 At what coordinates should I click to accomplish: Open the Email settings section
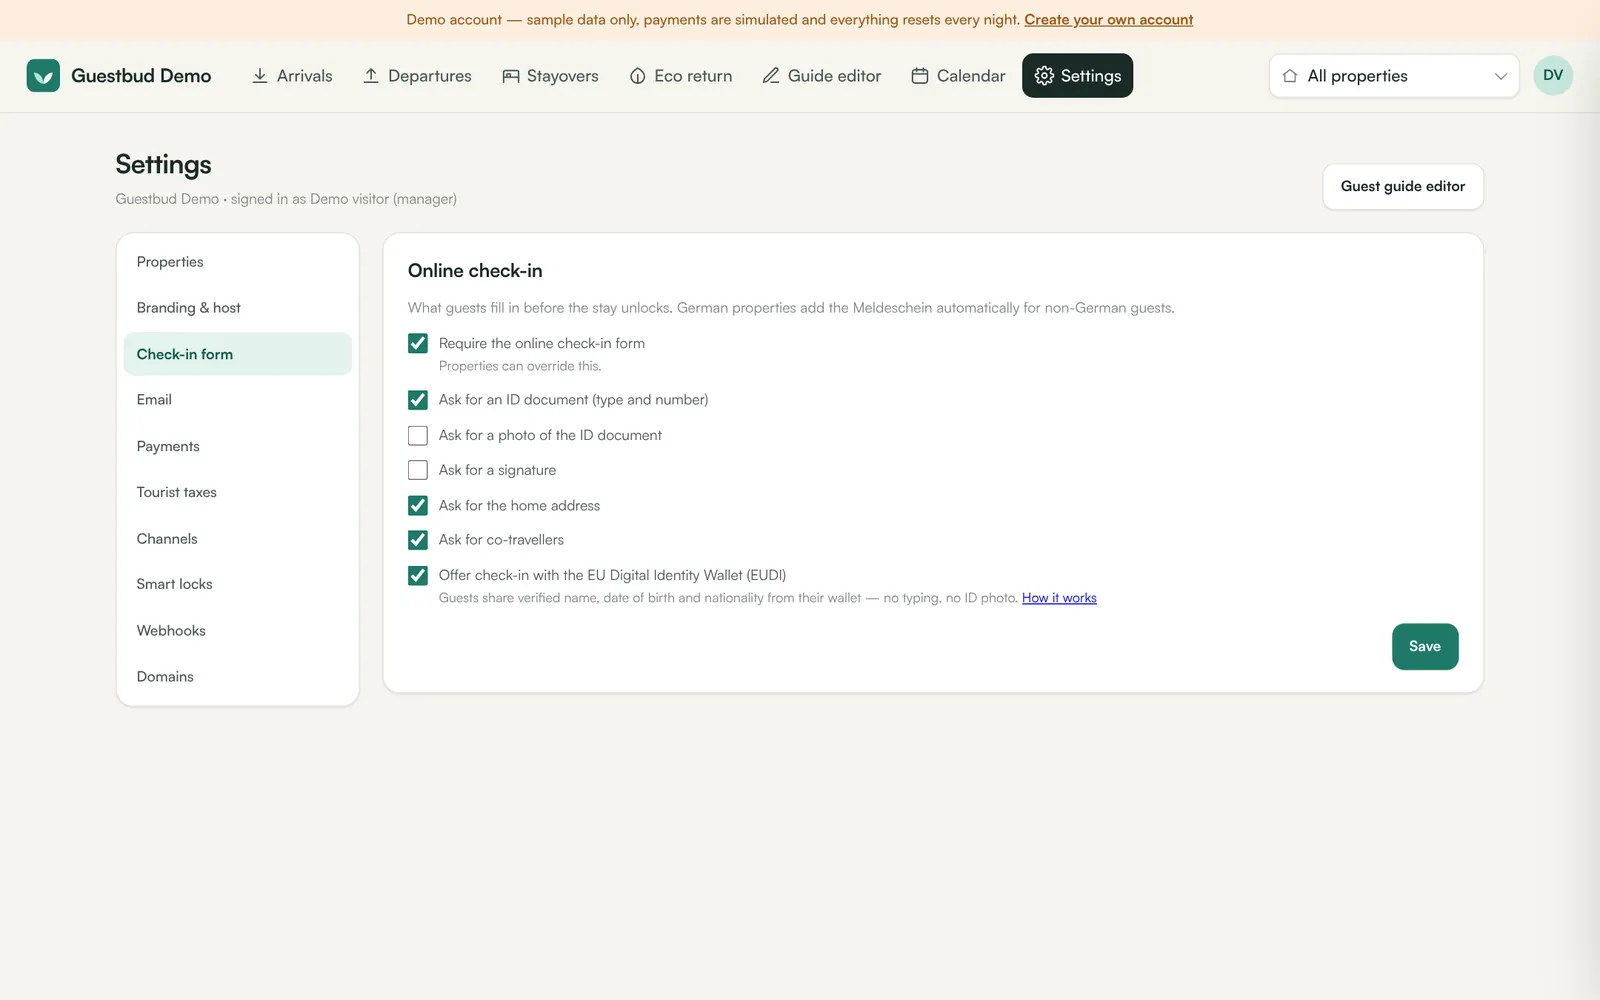pos(238,400)
